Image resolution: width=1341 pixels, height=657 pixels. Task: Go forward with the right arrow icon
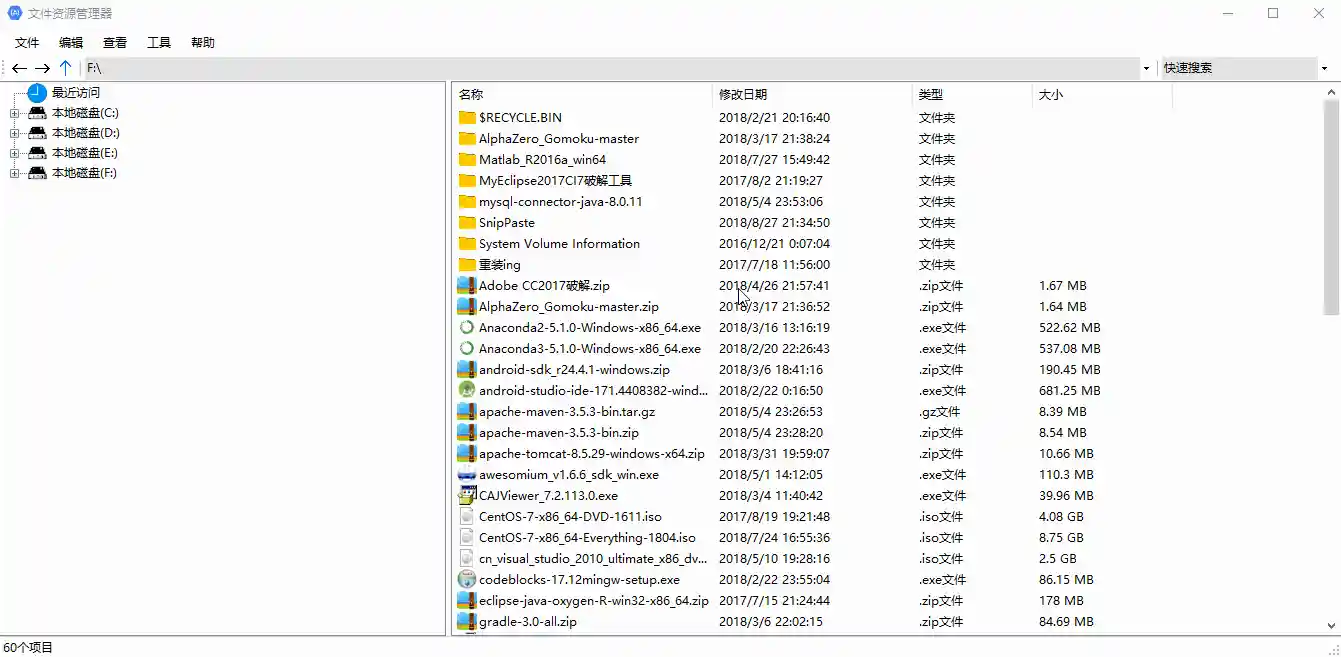[42, 68]
